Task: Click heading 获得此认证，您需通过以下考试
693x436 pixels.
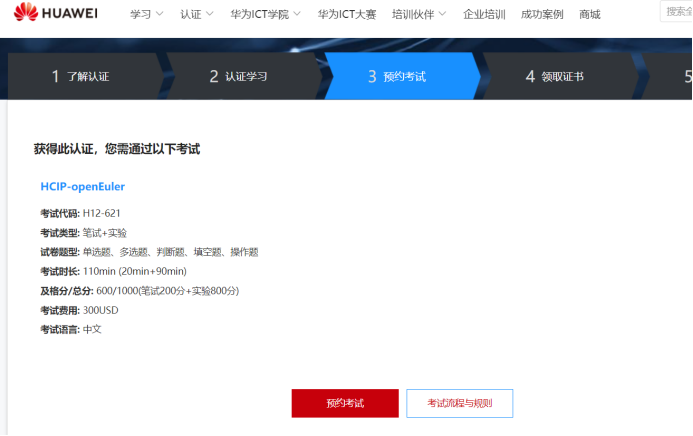Action: [117, 149]
